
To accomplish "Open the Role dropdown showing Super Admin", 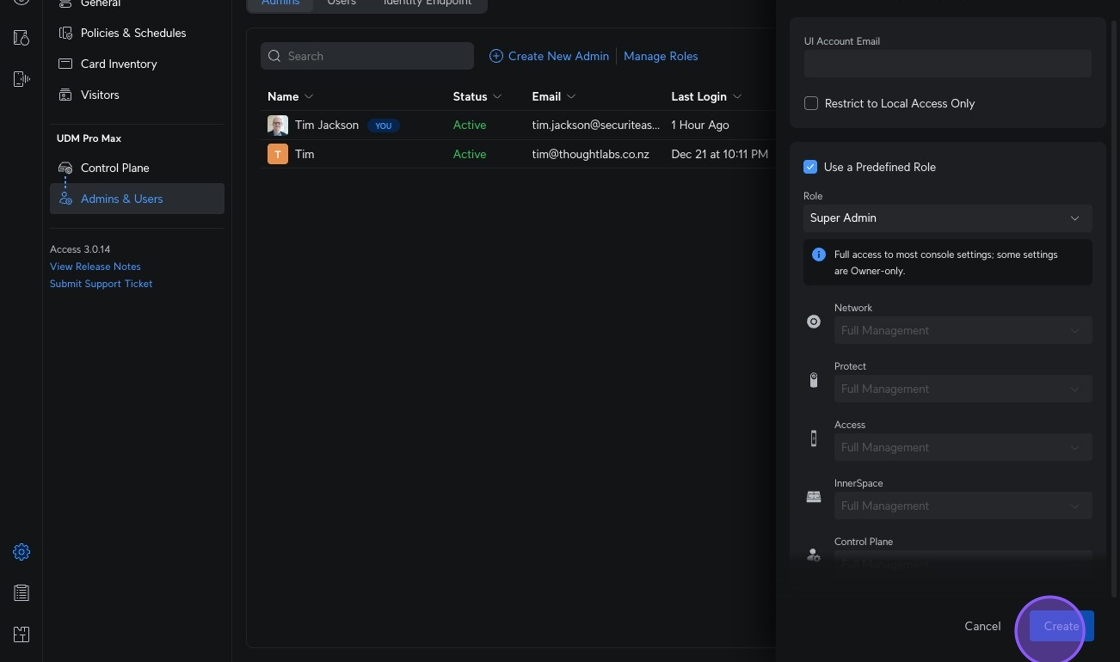I will (946, 218).
